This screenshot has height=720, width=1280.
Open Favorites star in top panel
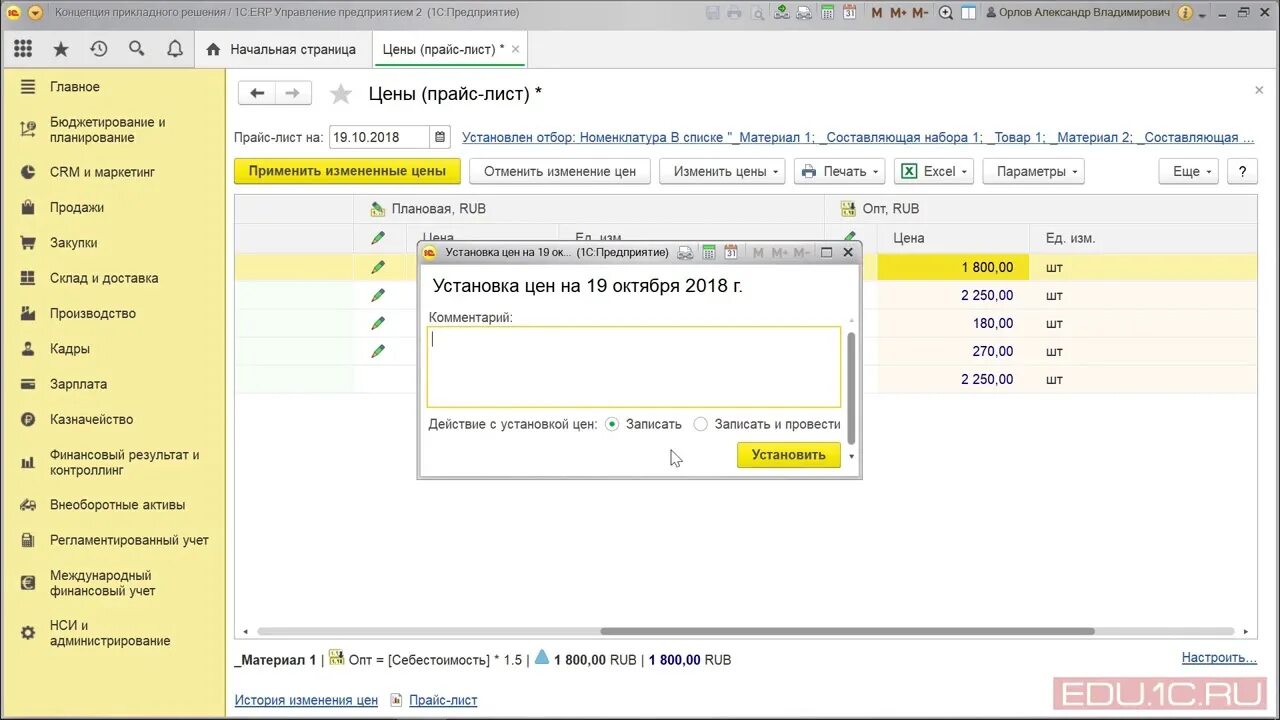(x=61, y=49)
